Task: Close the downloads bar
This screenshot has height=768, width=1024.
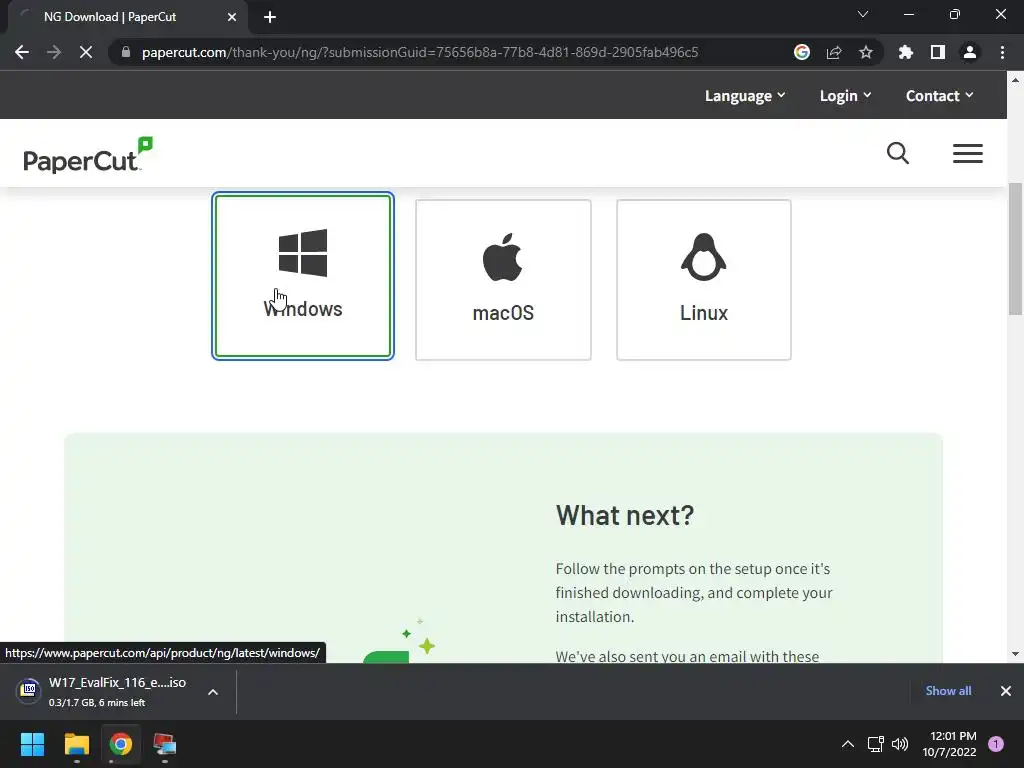Action: coord(1006,691)
